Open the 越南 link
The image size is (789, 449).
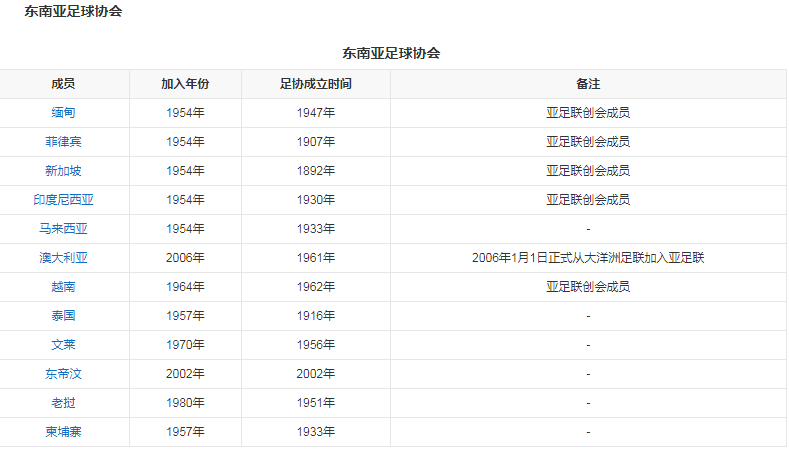point(64,287)
